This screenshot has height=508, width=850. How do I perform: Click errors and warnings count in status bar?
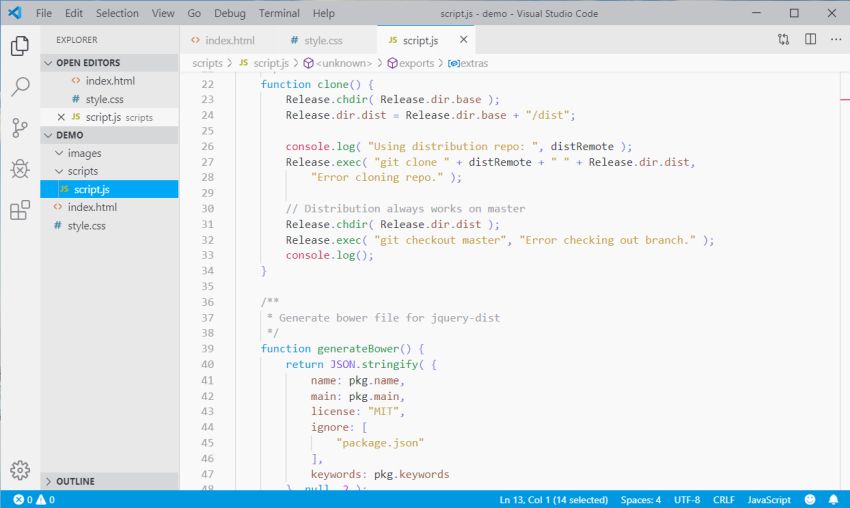pyautogui.click(x=34, y=499)
